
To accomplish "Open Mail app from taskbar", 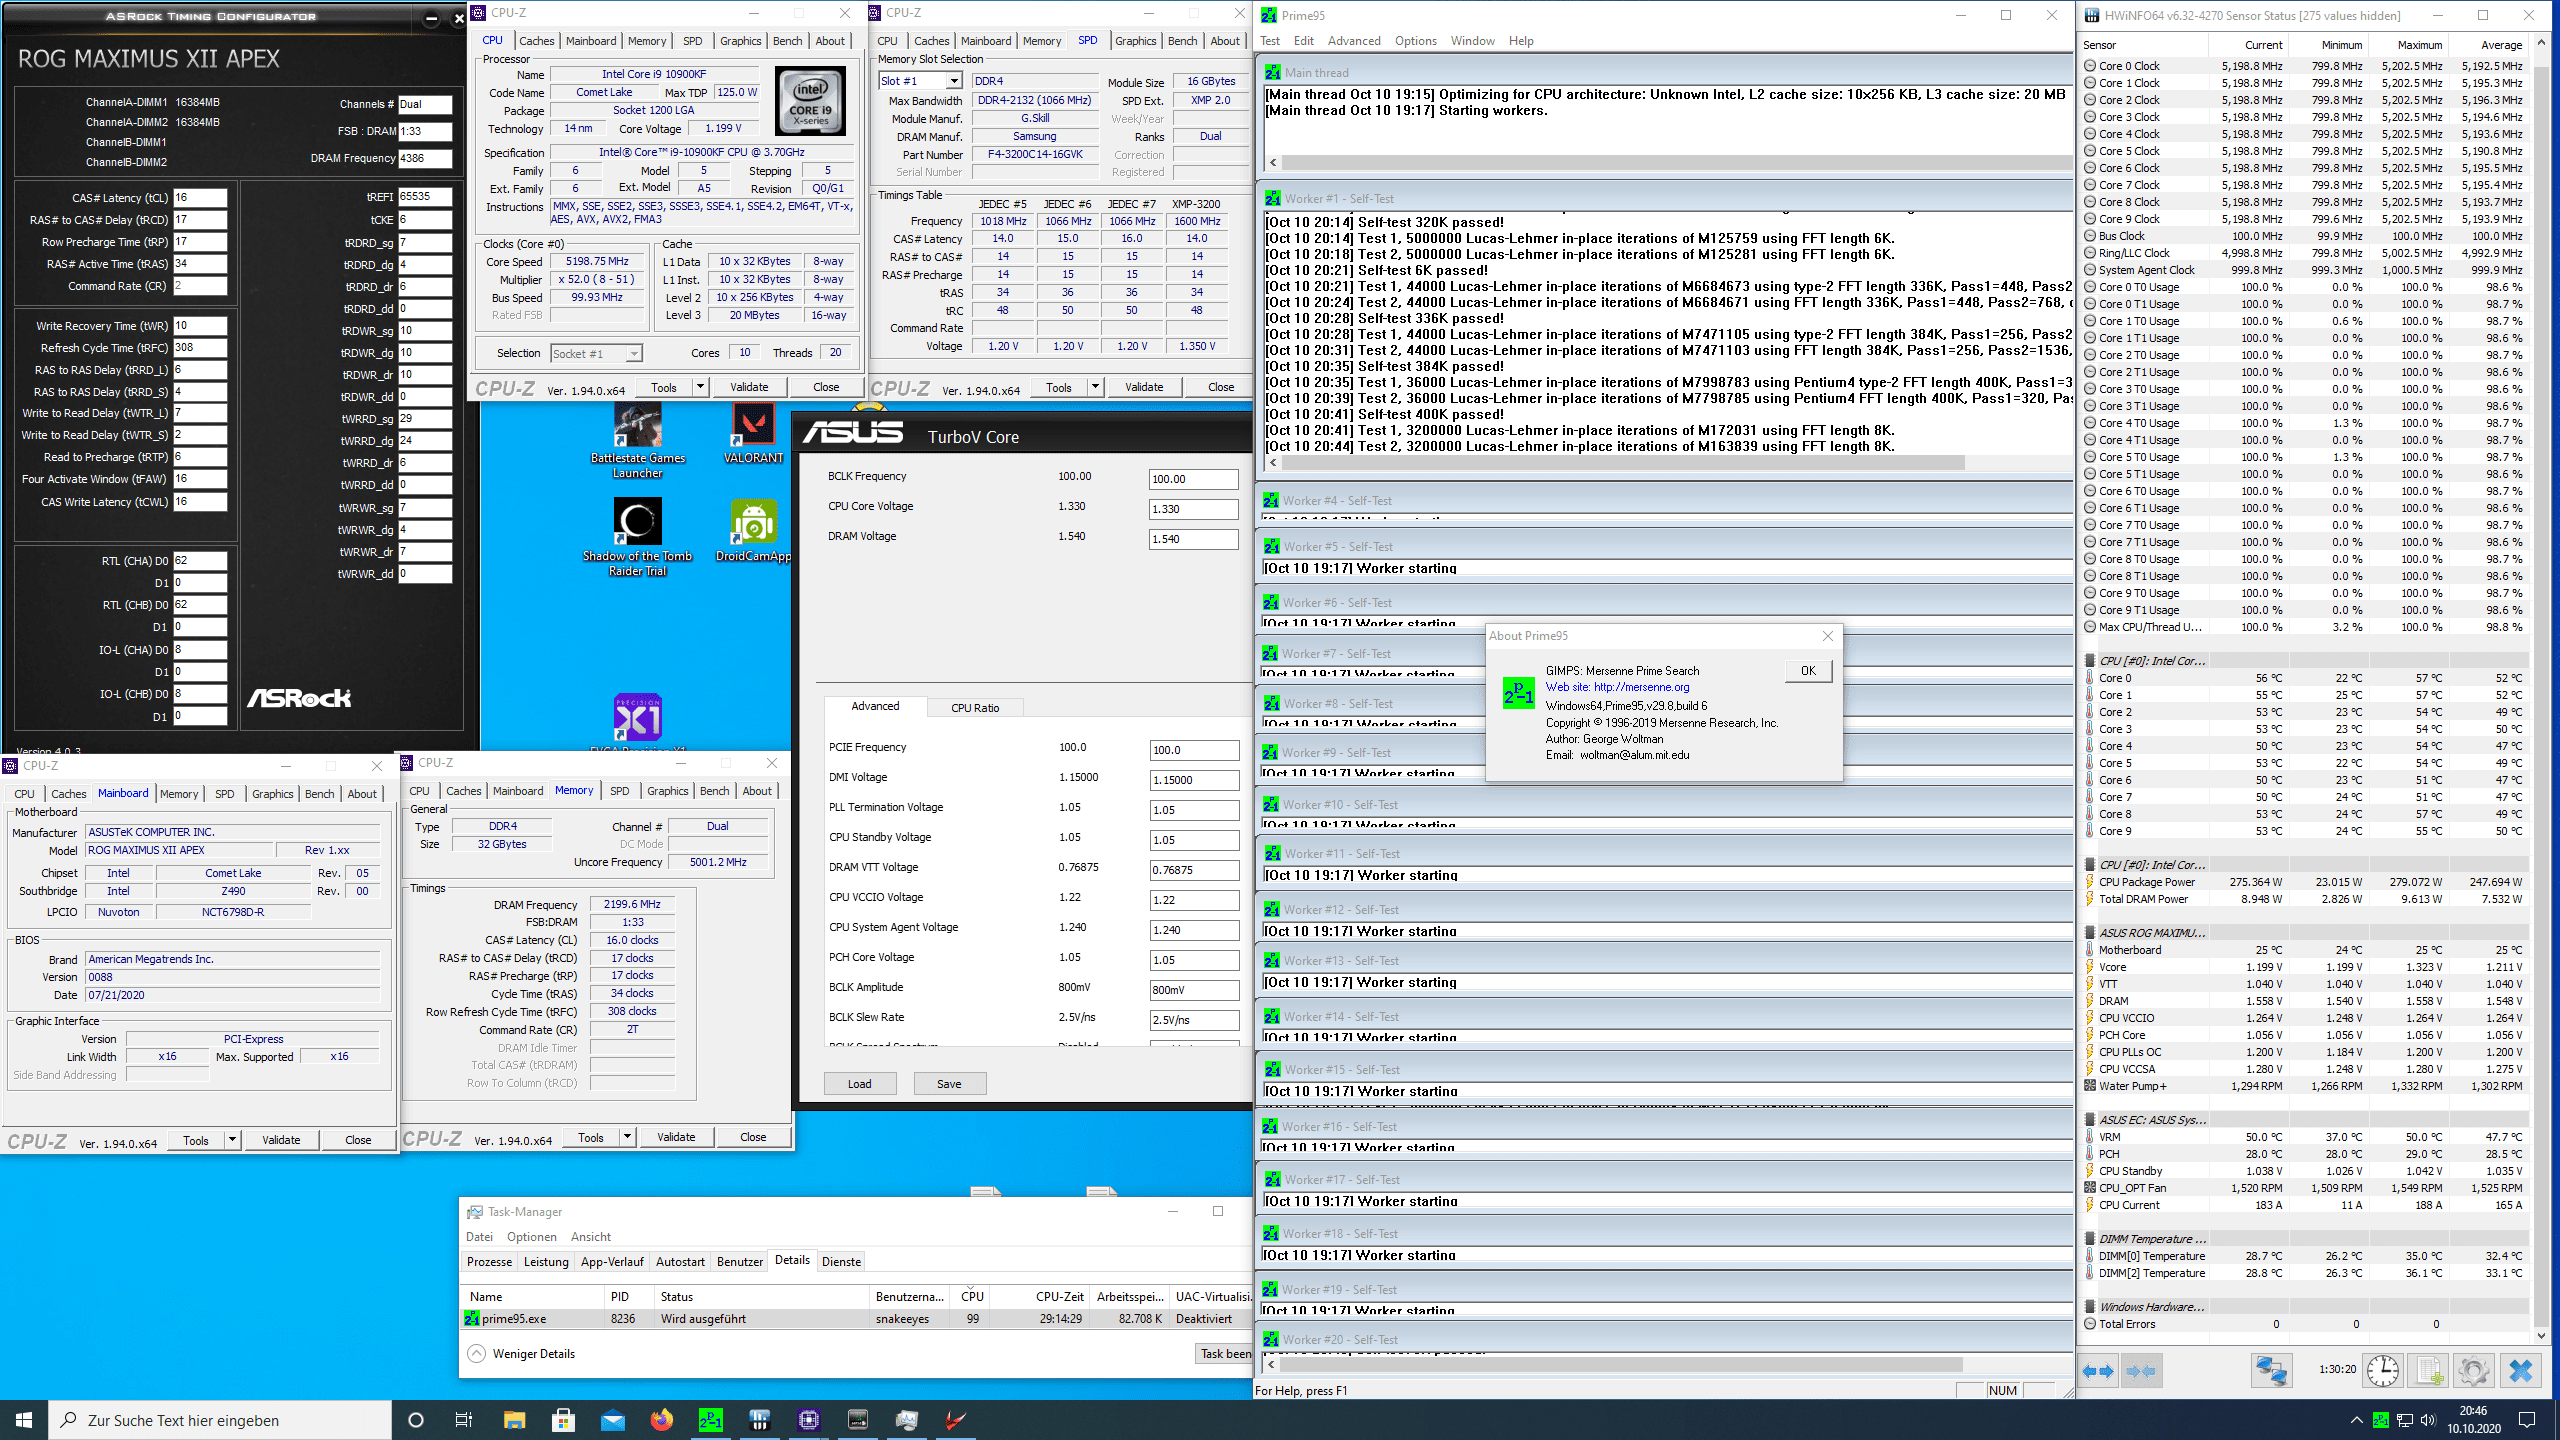I will [612, 1420].
